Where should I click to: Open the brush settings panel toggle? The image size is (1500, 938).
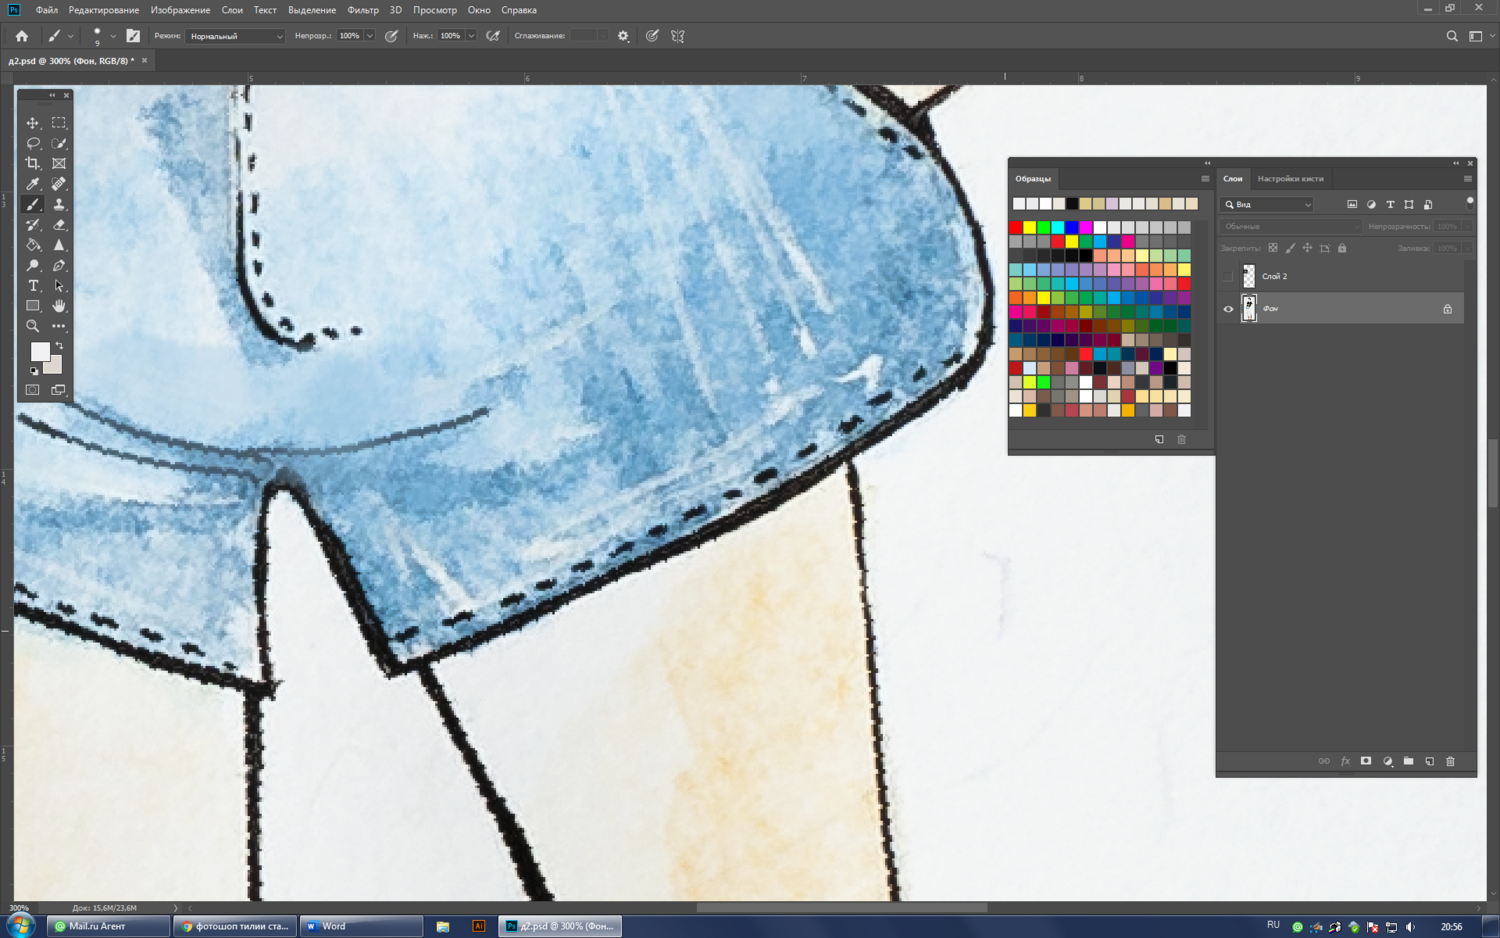click(133, 36)
